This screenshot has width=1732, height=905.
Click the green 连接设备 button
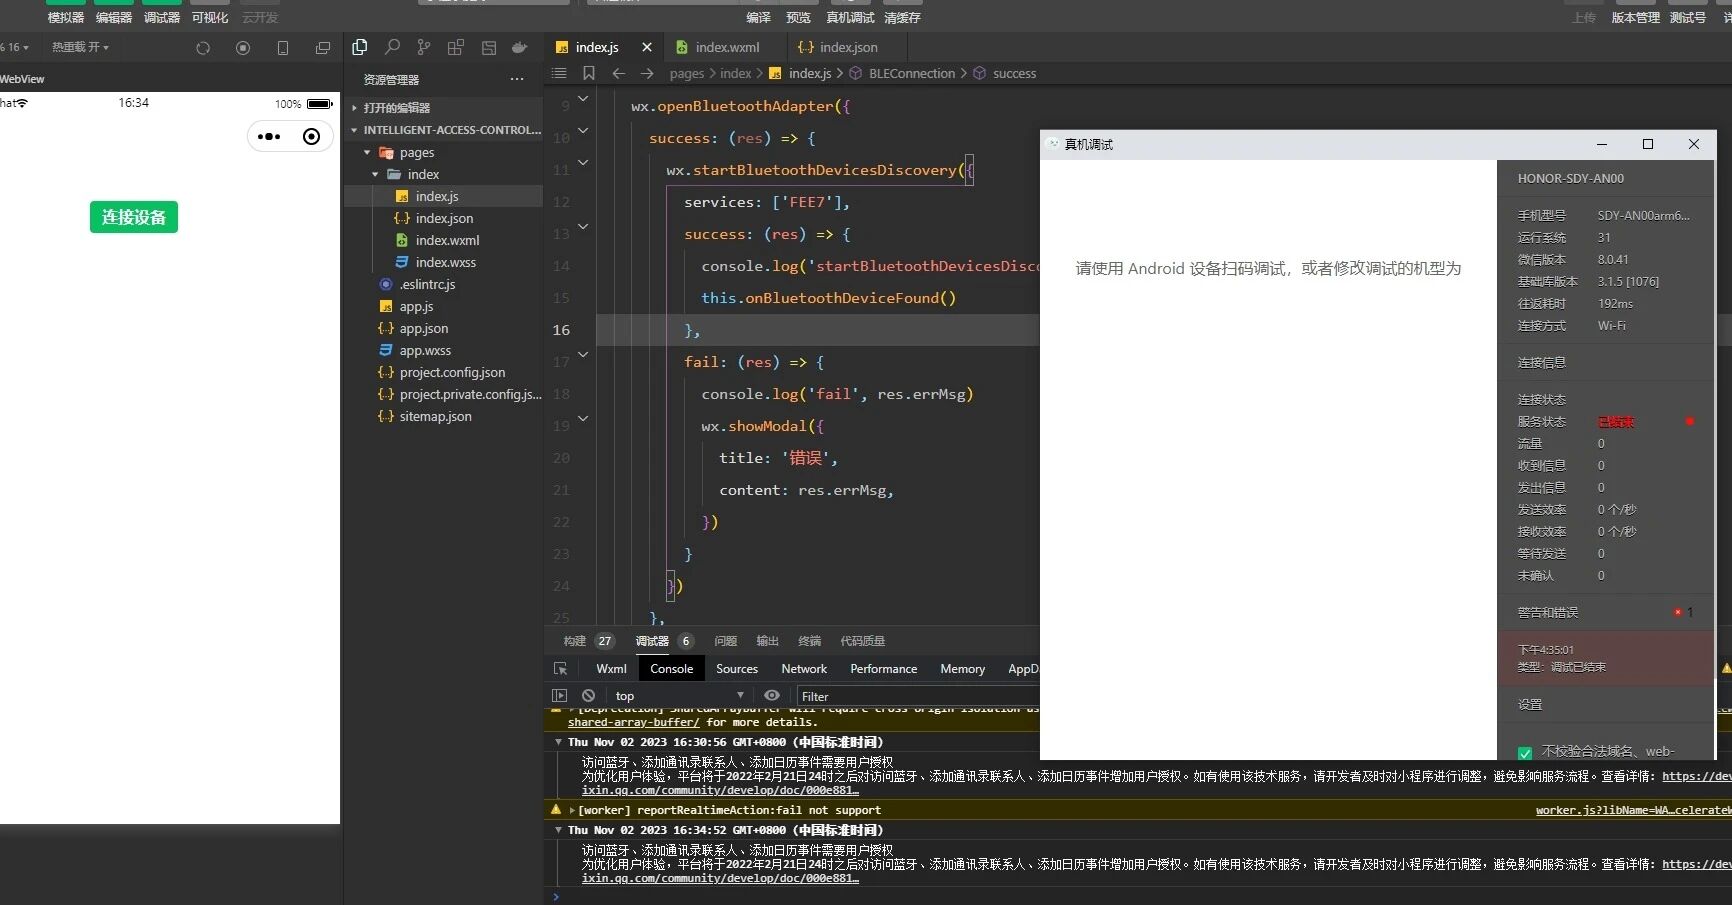(134, 217)
